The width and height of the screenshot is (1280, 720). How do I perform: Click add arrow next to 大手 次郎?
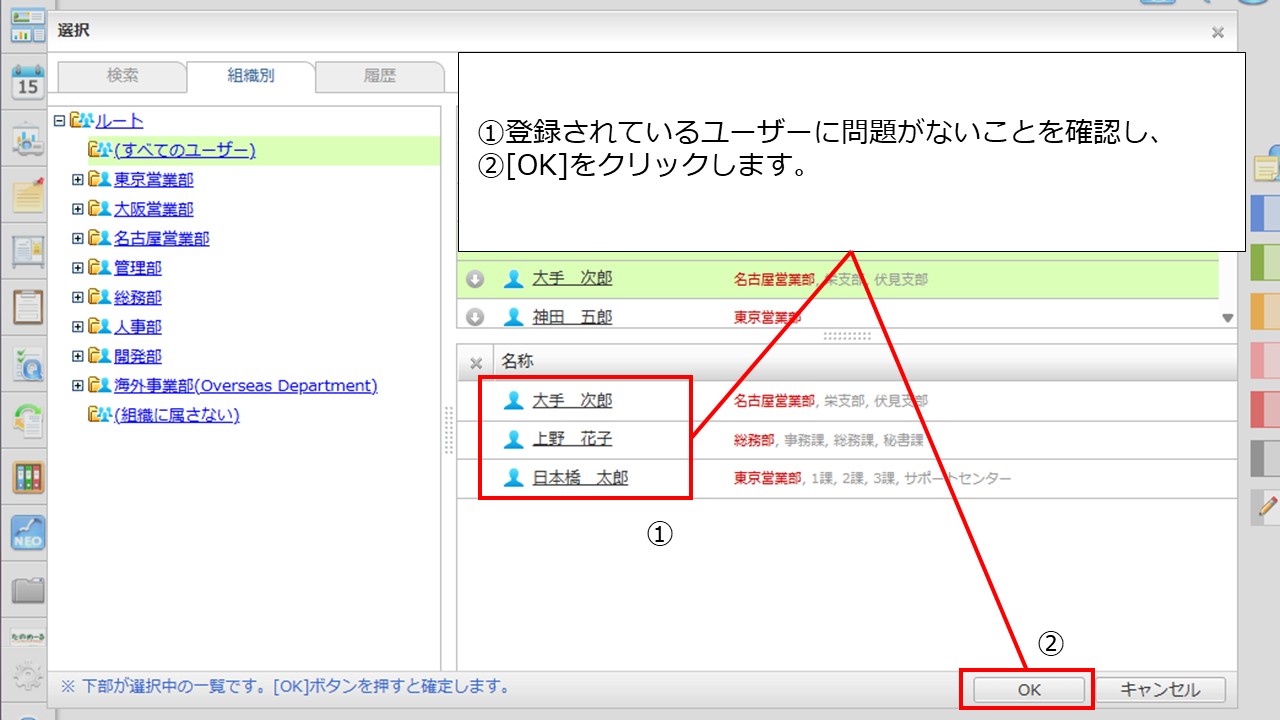pos(476,279)
